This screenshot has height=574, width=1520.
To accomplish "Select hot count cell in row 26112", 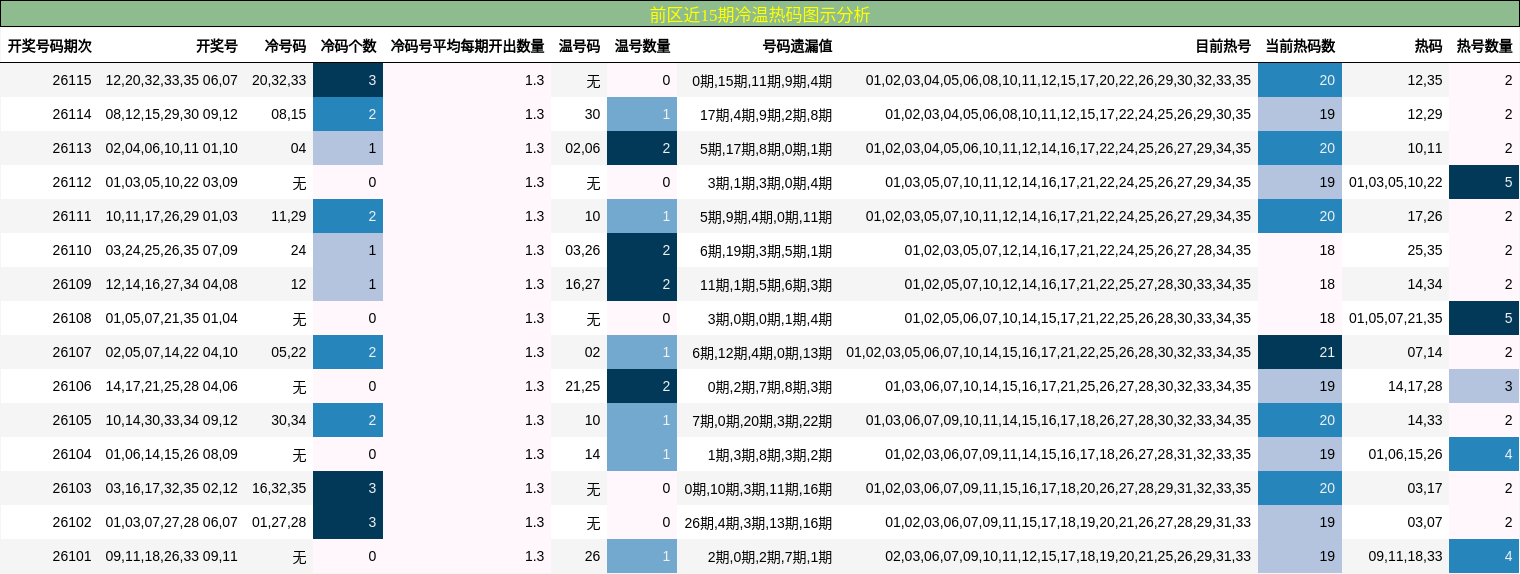I will coord(1484,182).
